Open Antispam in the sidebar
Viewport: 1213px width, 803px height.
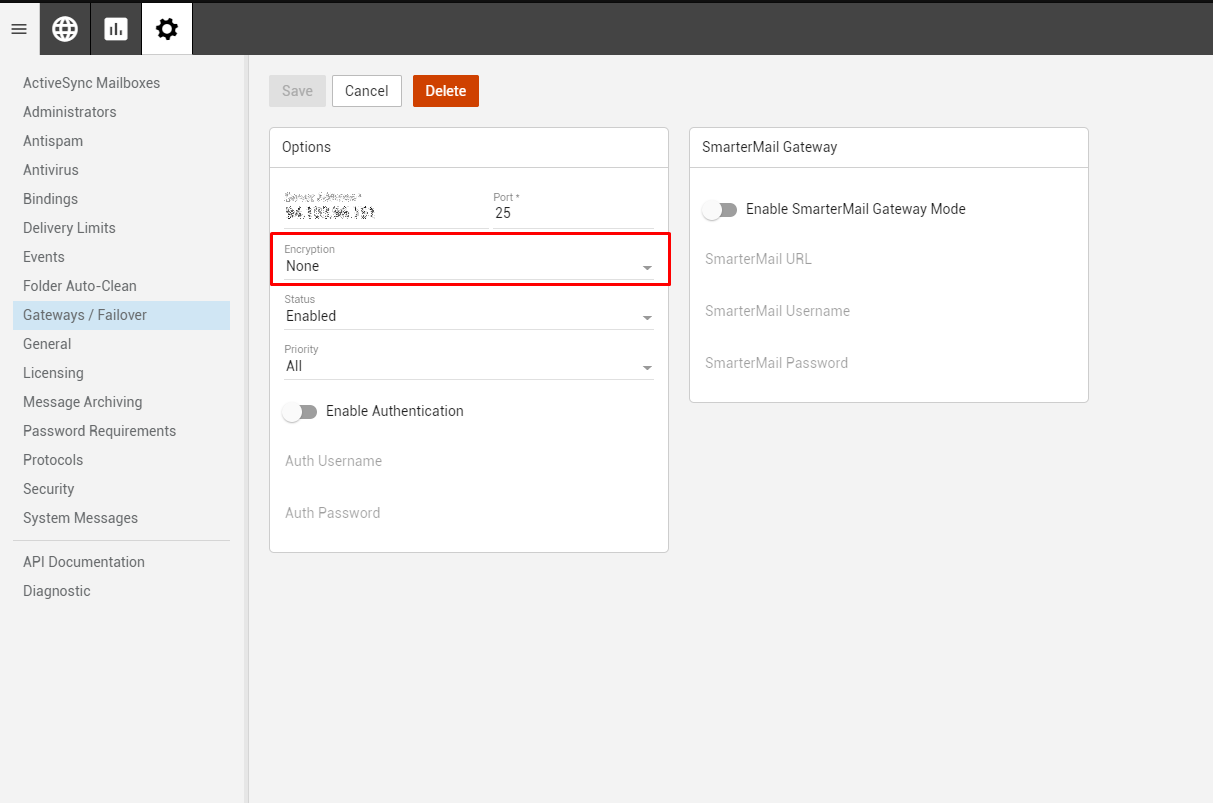53,141
